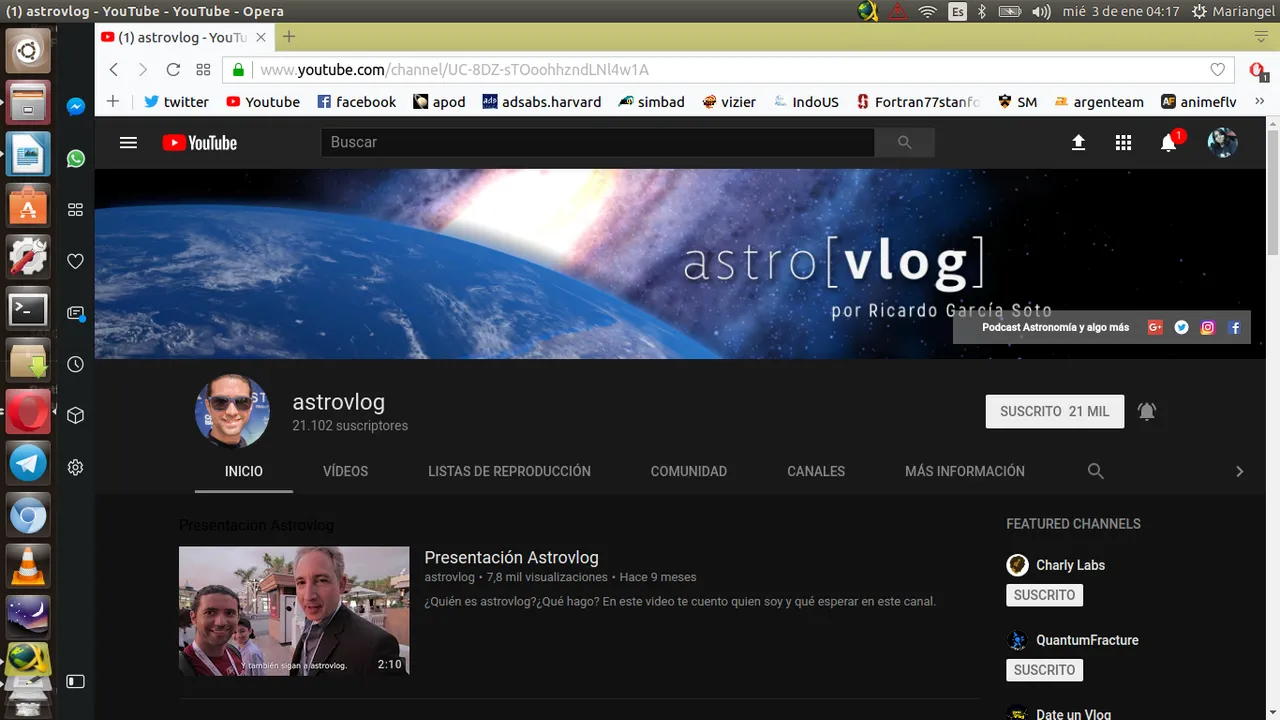Close the astrovlog YouTube tab
Image resolution: width=1280 pixels, height=720 pixels.
point(261,37)
